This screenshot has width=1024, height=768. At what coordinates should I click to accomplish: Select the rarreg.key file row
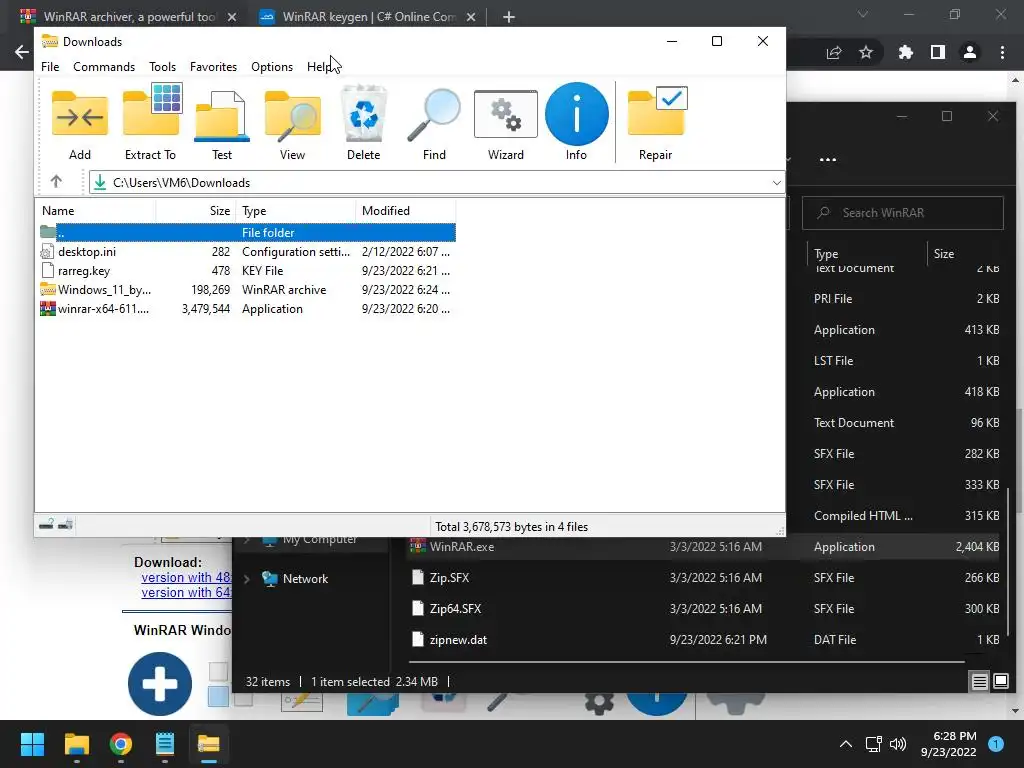tap(247, 270)
